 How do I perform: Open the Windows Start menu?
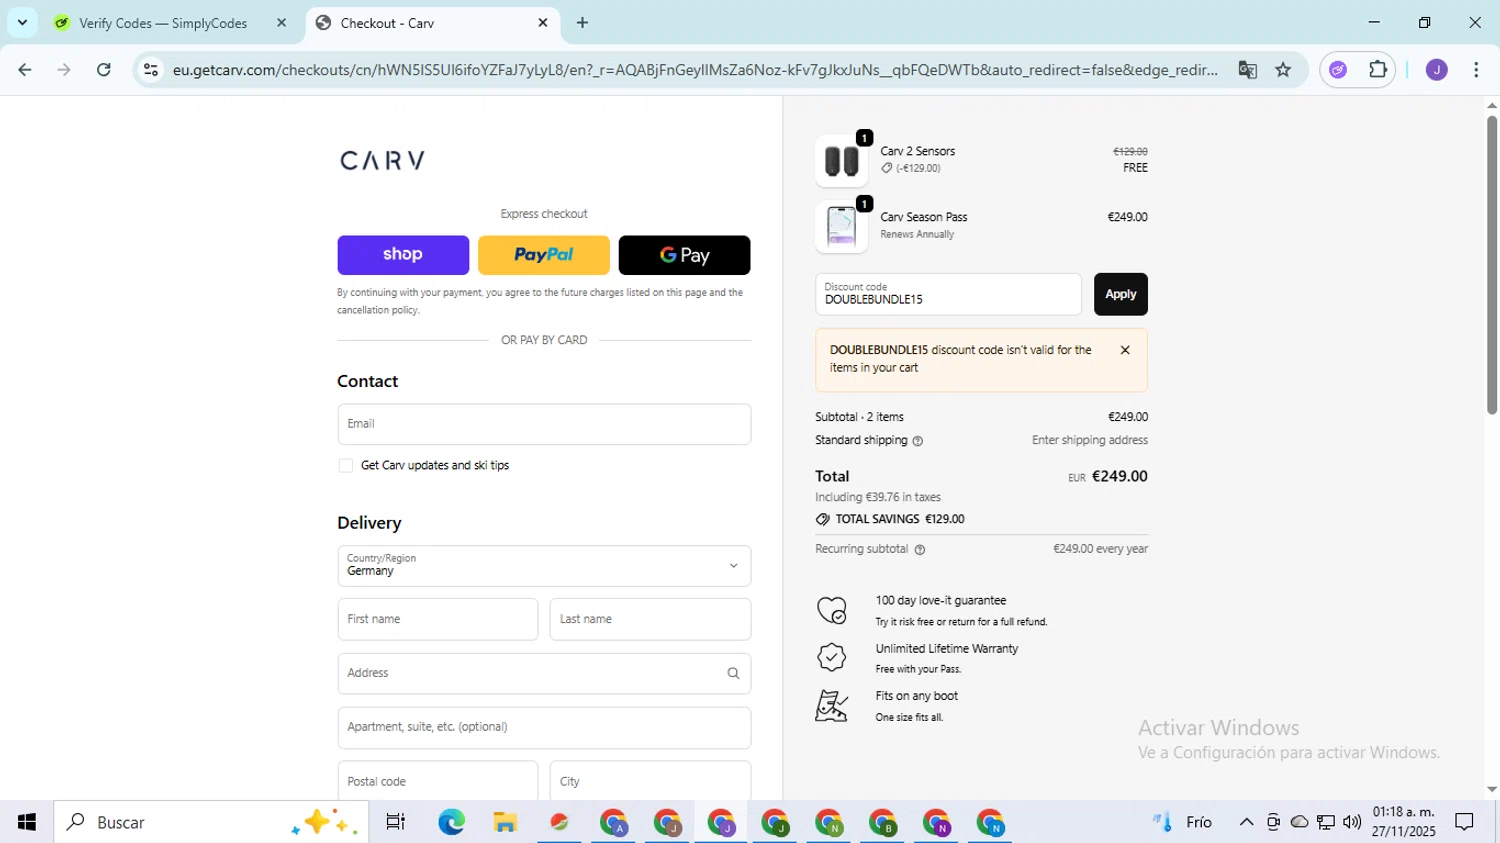(27, 822)
